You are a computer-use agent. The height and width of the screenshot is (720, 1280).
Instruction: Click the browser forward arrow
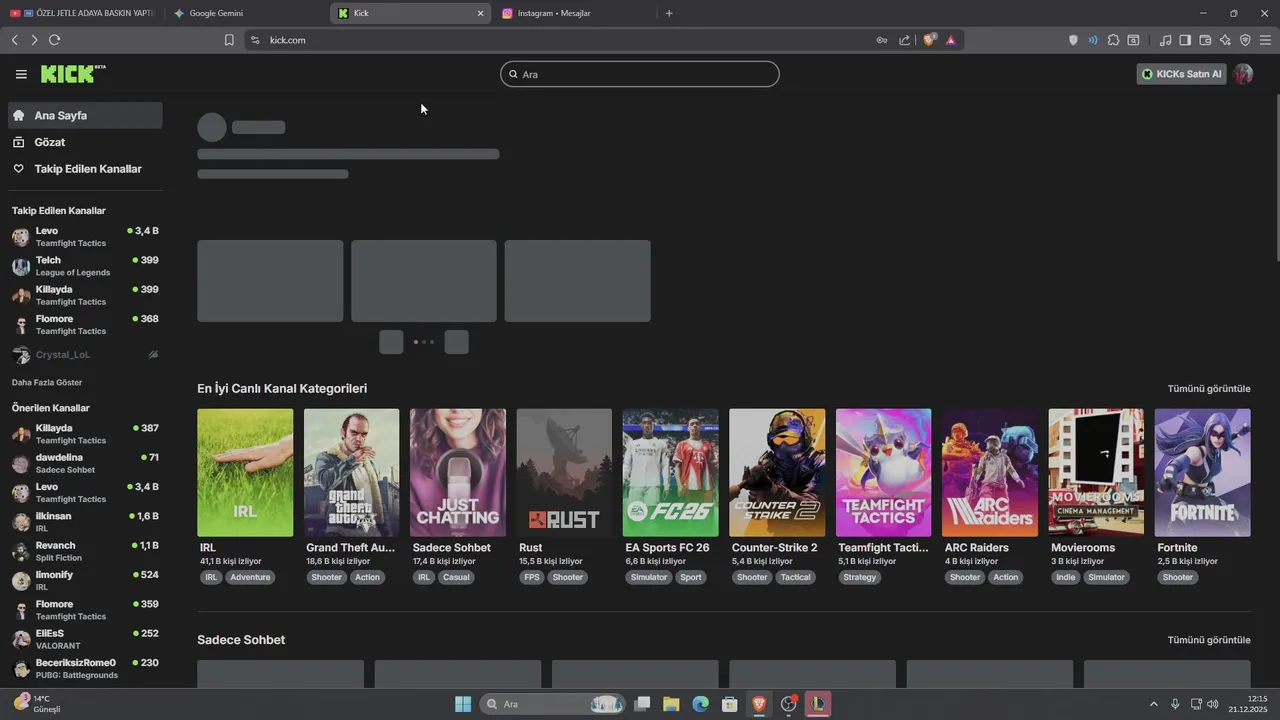34,40
